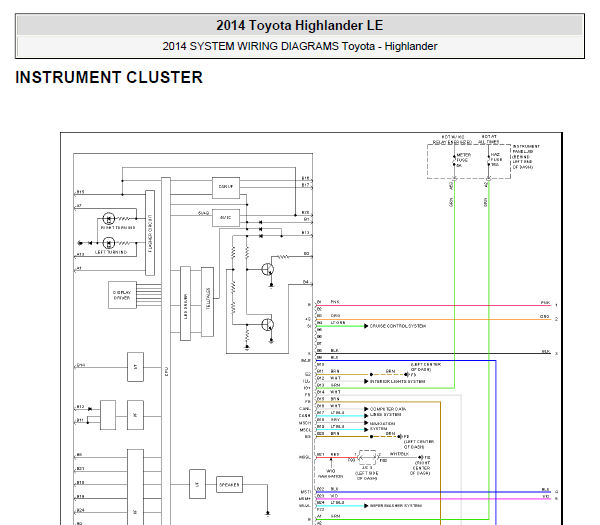Click the "LEFT TURN IND" label

pyautogui.click(x=111, y=252)
